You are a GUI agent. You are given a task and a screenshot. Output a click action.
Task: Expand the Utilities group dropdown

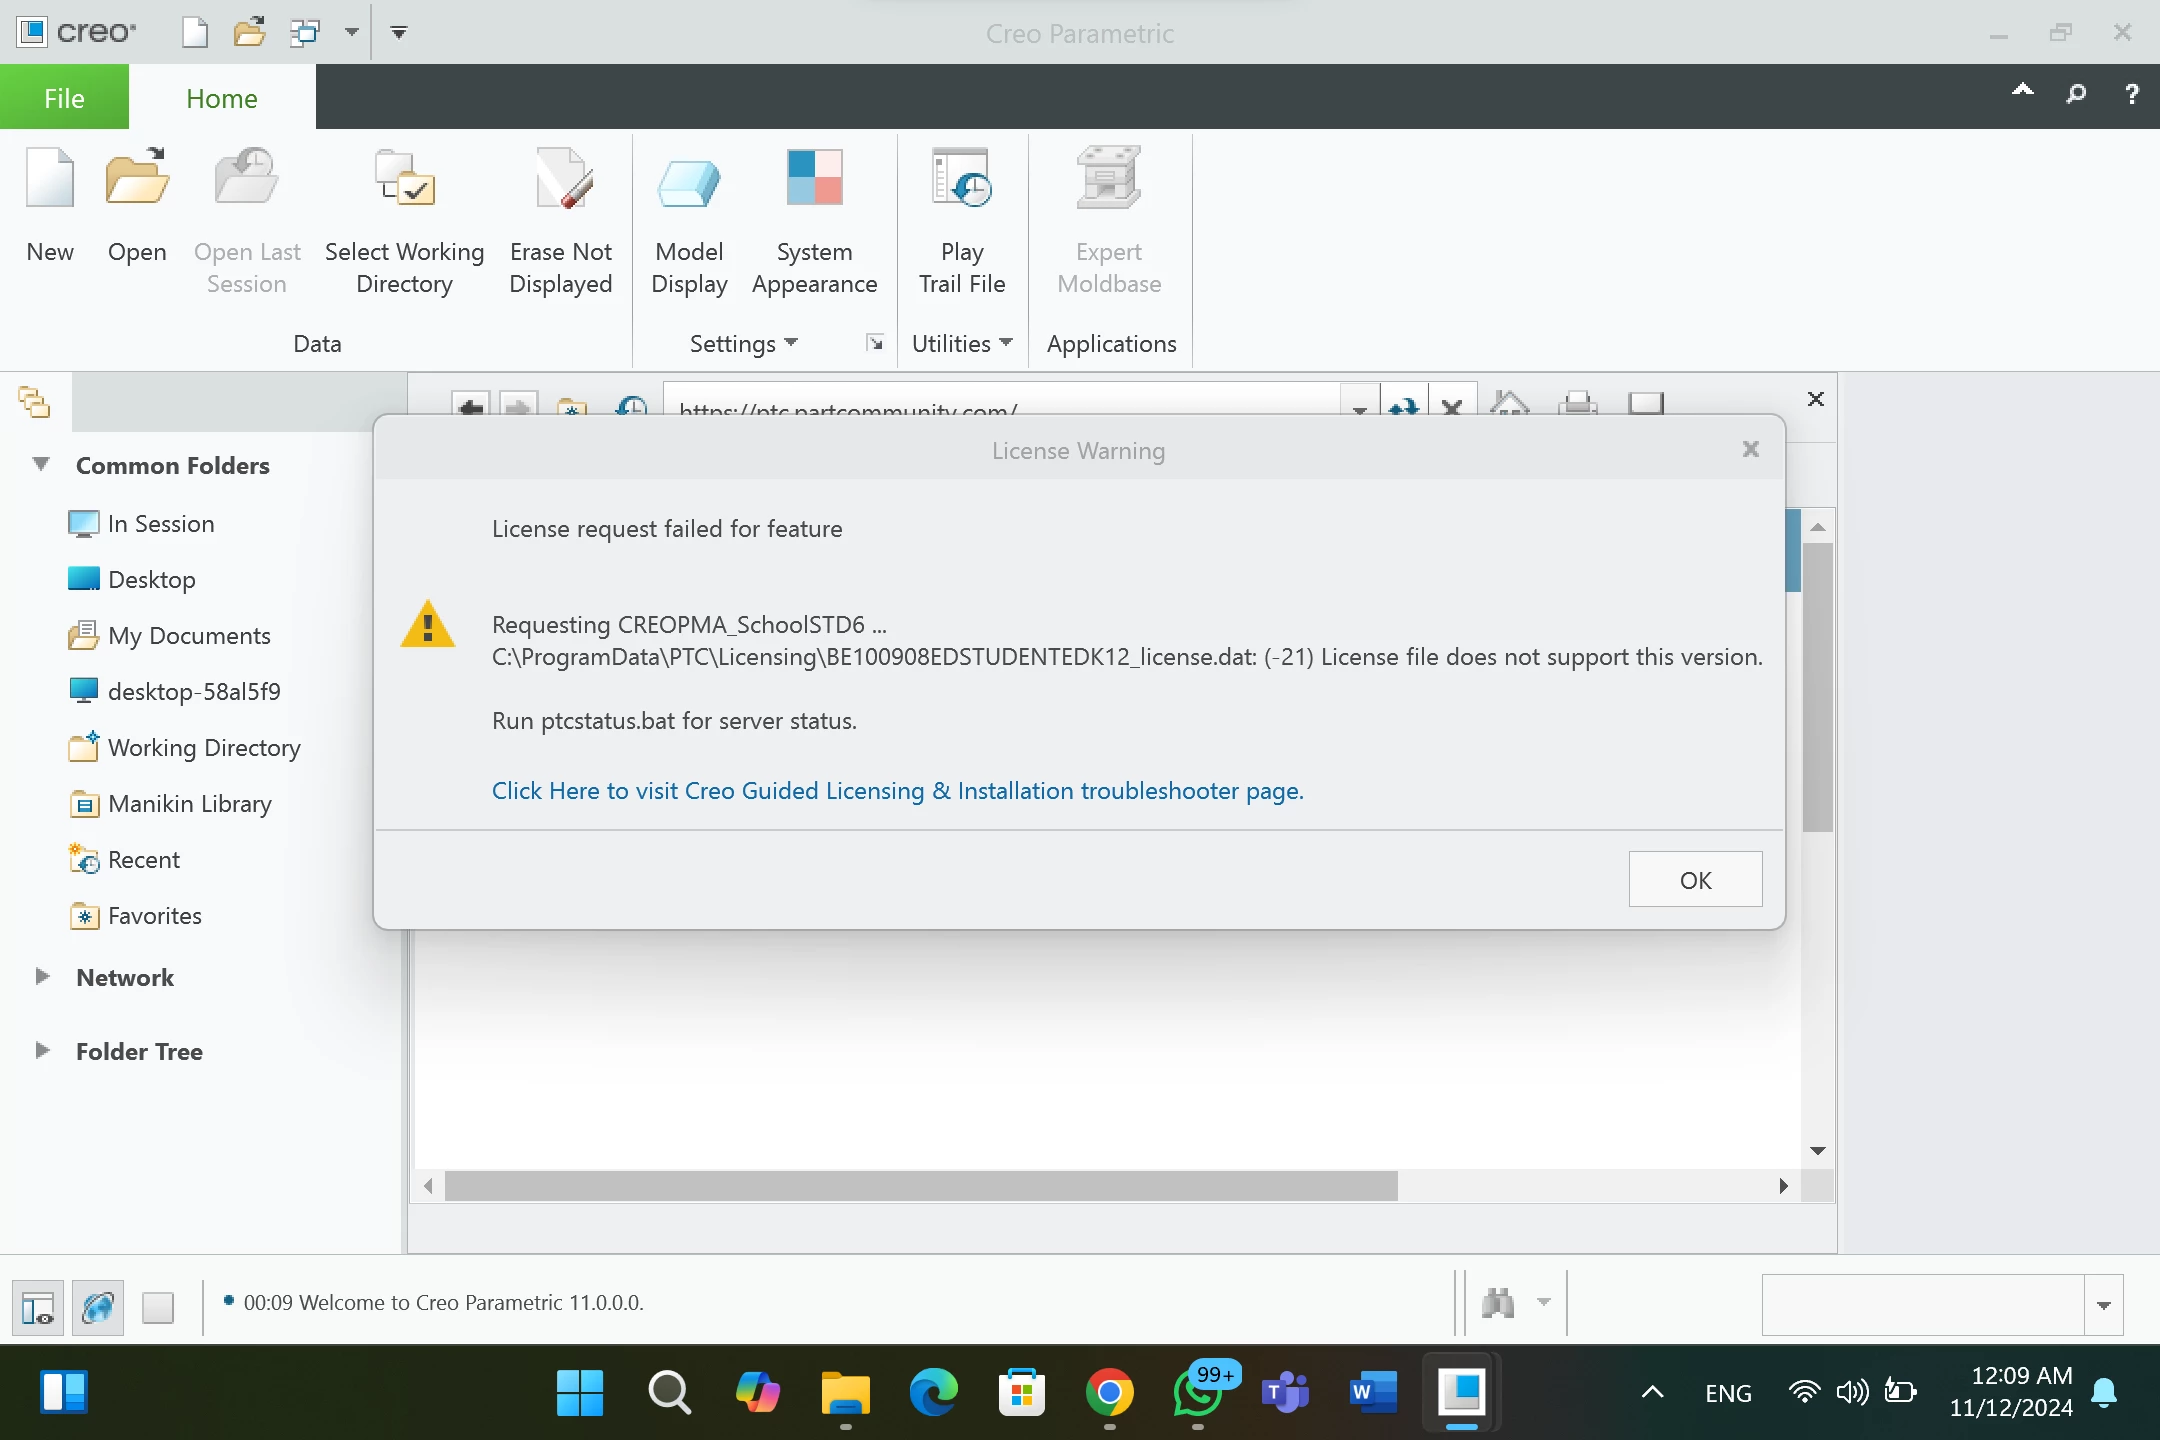click(962, 344)
